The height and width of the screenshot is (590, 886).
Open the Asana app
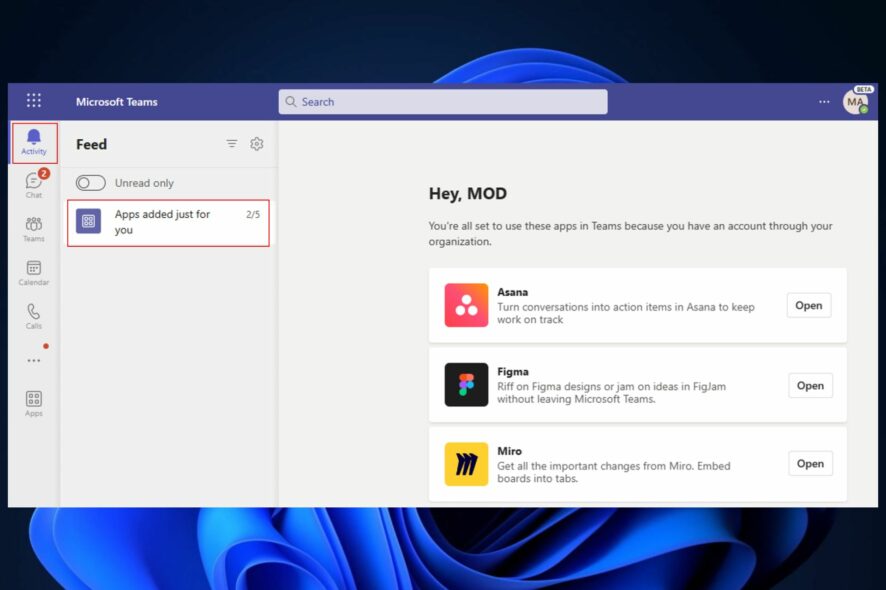click(x=809, y=305)
